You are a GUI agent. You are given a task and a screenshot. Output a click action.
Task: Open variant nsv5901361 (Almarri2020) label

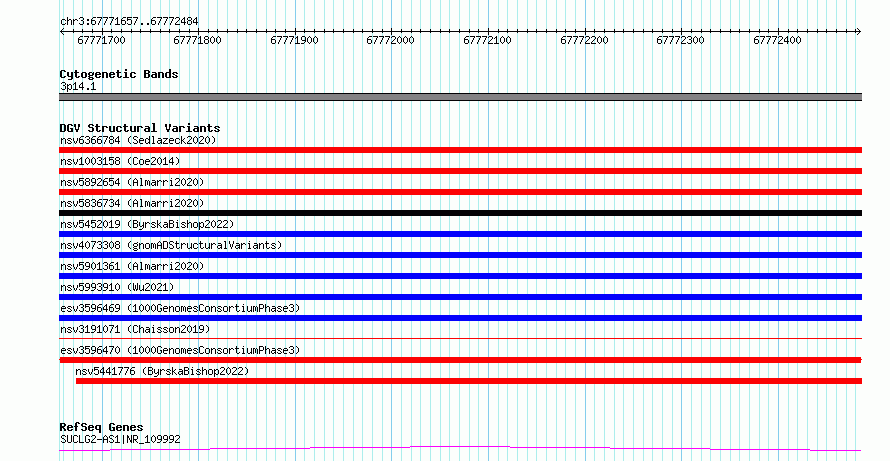132,266
